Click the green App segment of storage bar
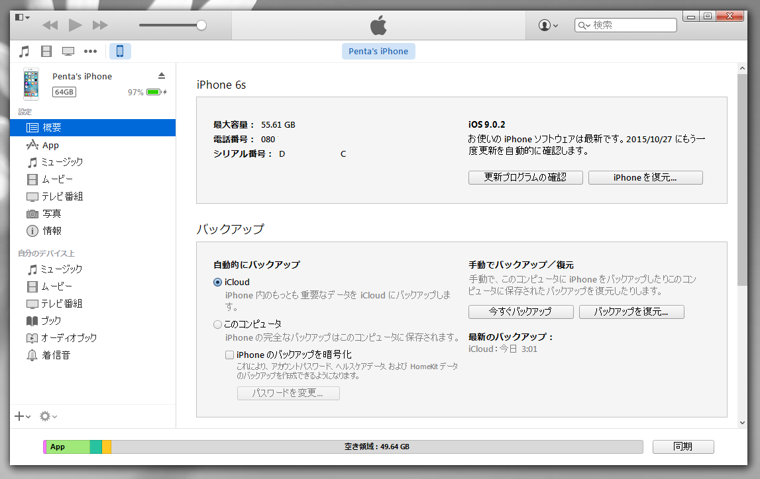The image size is (760, 479). (68, 447)
